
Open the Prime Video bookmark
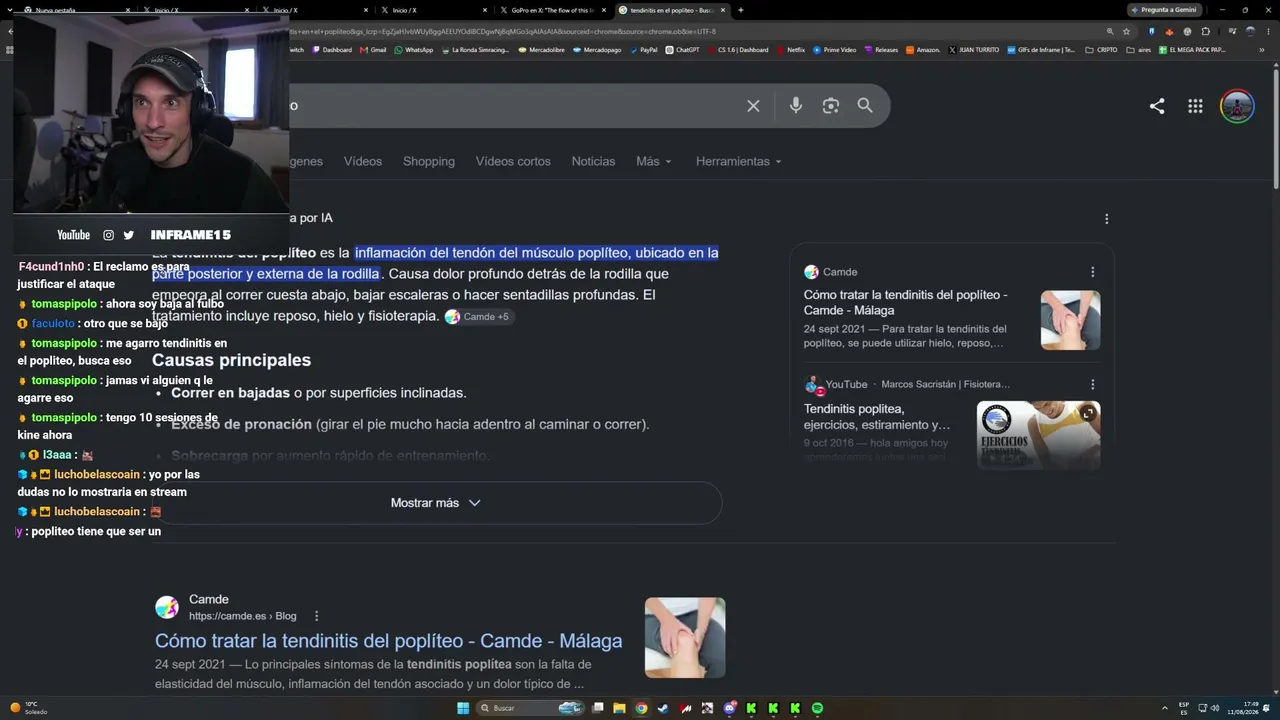[x=835, y=50]
